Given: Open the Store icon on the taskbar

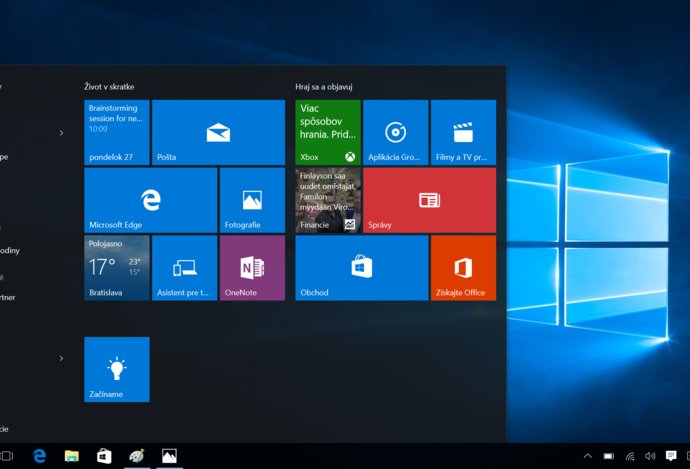Looking at the screenshot, I should point(104,456).
